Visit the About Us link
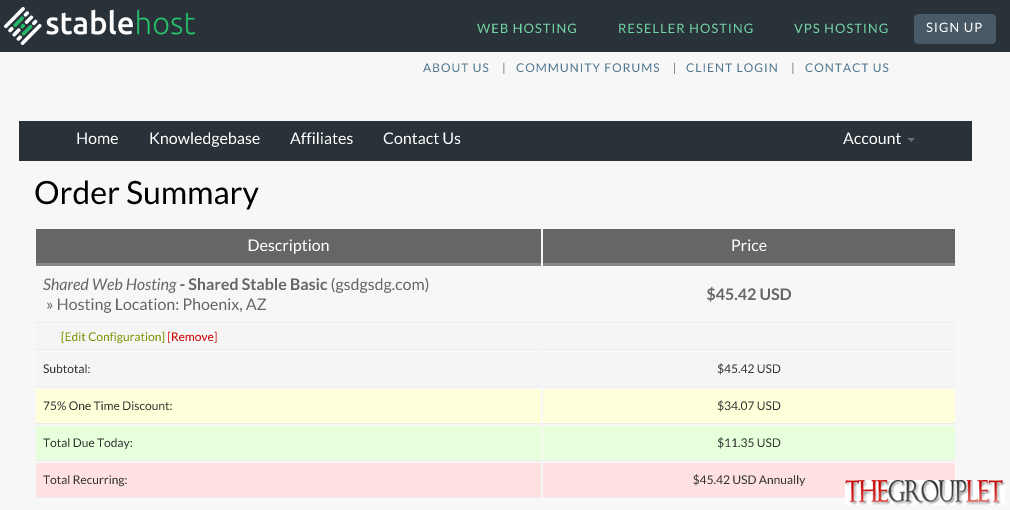 pyautogui.click(x=456, y=68)
